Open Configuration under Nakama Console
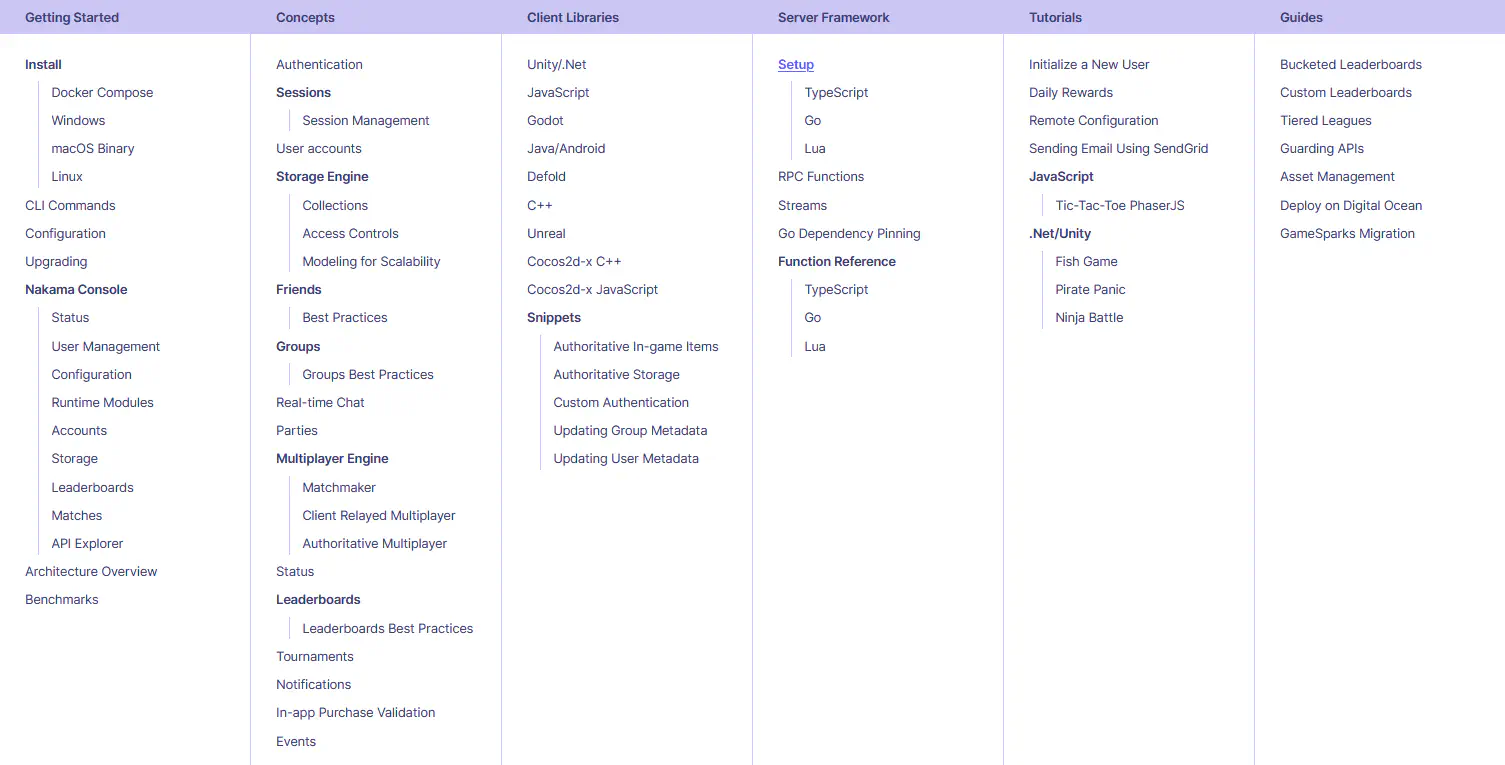The image size is (1505, 765). click(x=91, y=374)
